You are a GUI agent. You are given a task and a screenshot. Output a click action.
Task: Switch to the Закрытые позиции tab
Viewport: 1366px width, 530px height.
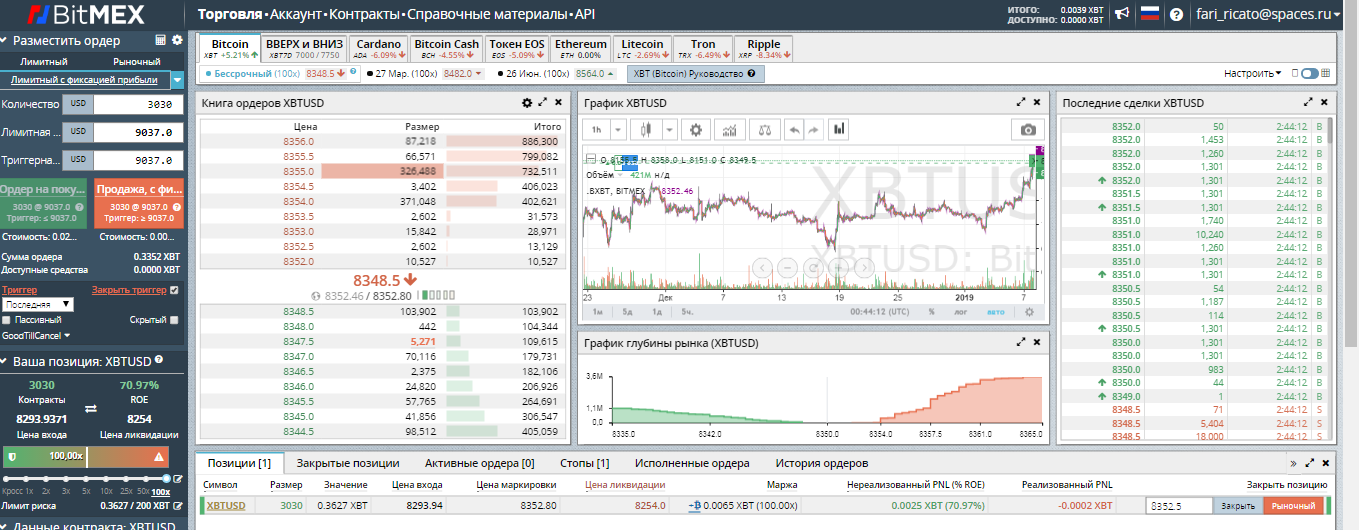tap(348, 463)
